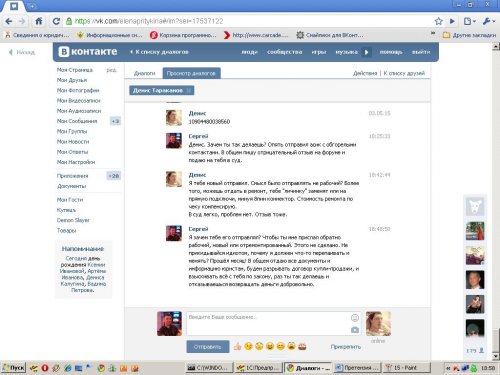Click the camera attach-photo icon
This screenshot has width=500, height=375.
pyautogui.click(x=355, y=330)
